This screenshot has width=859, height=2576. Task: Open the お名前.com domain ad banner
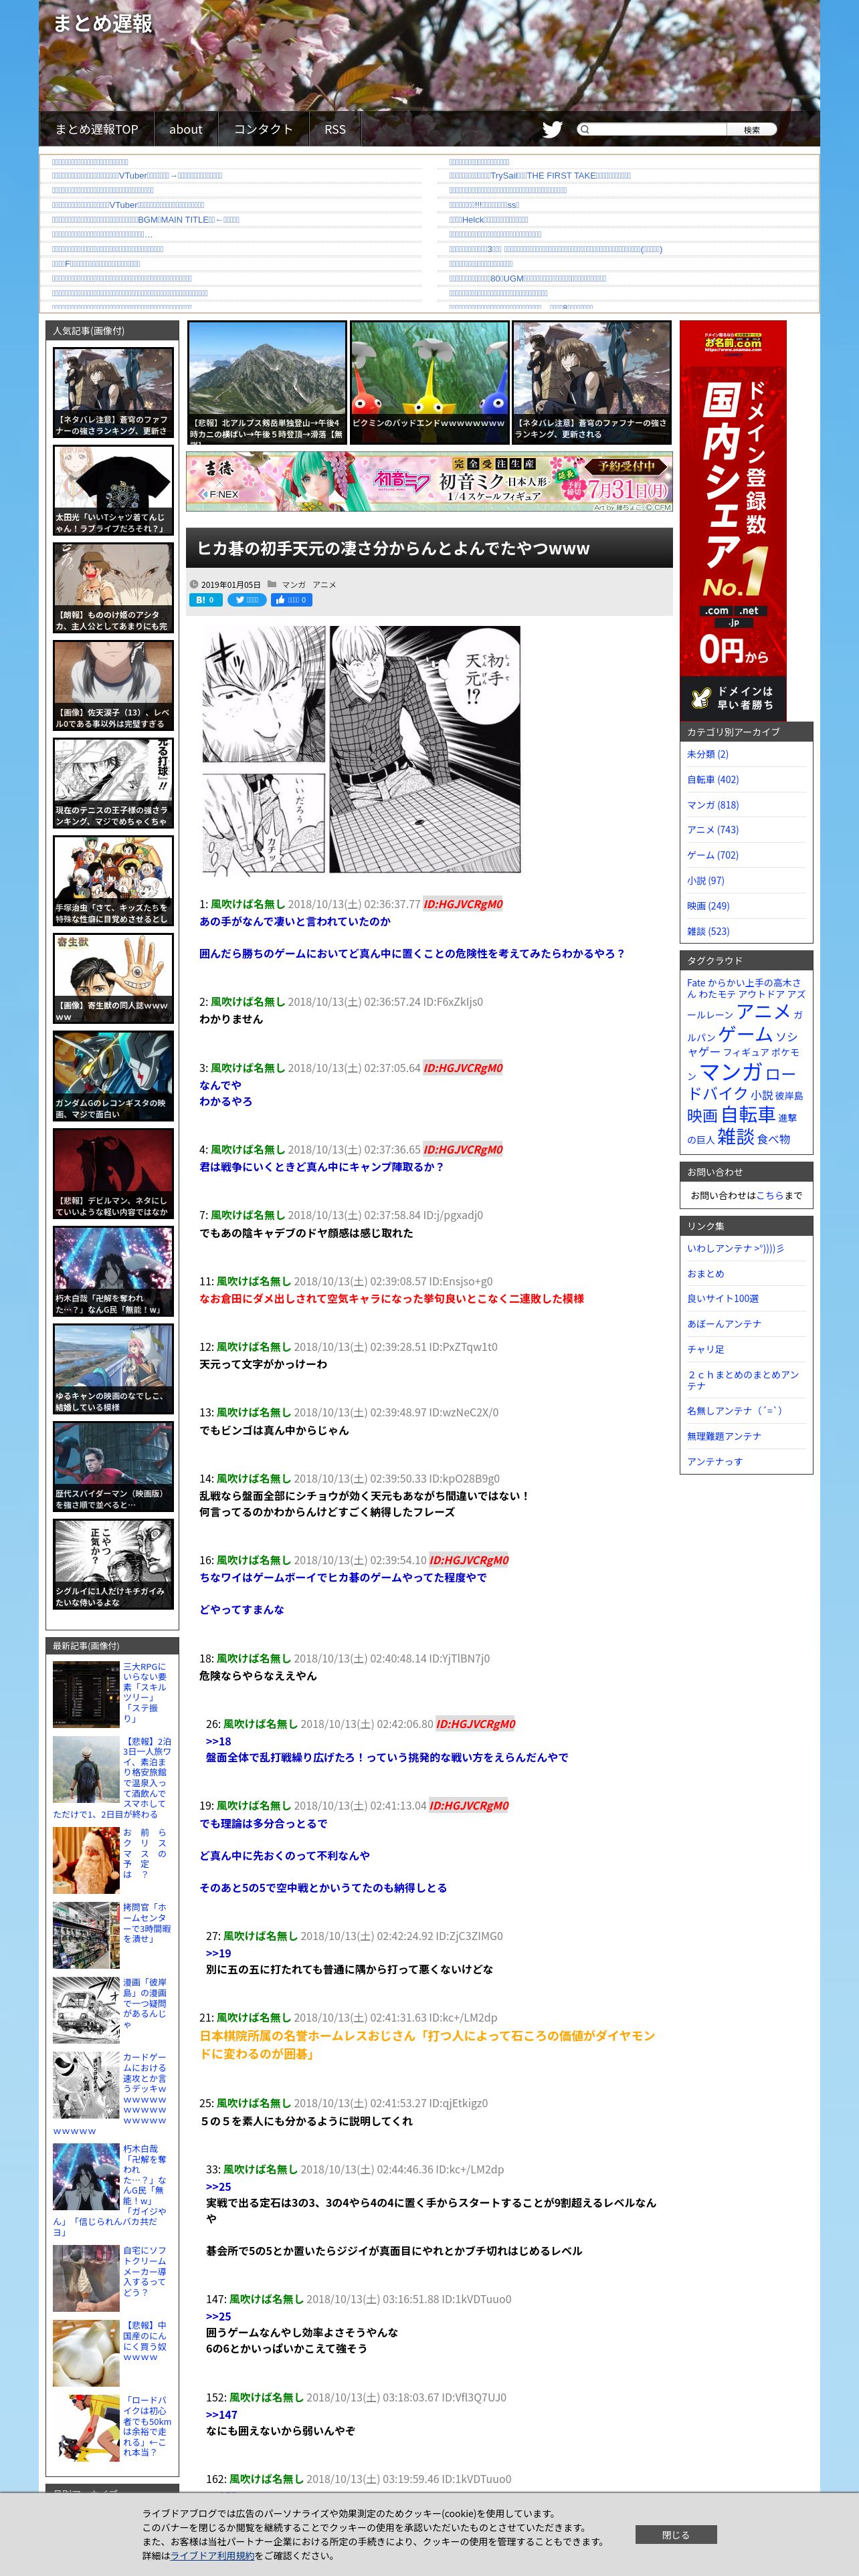coord(733,520)
